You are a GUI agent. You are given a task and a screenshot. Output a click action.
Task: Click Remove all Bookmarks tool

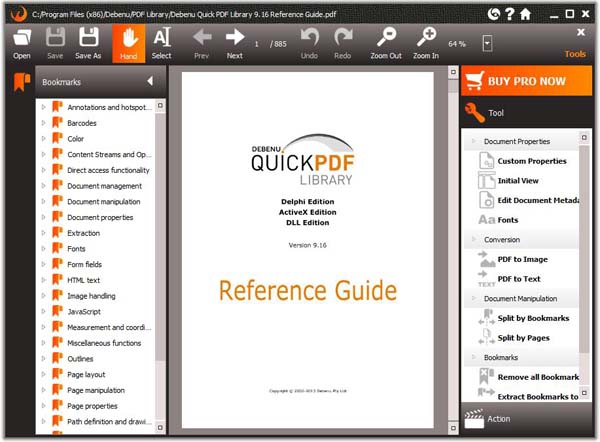pos(528,377)
